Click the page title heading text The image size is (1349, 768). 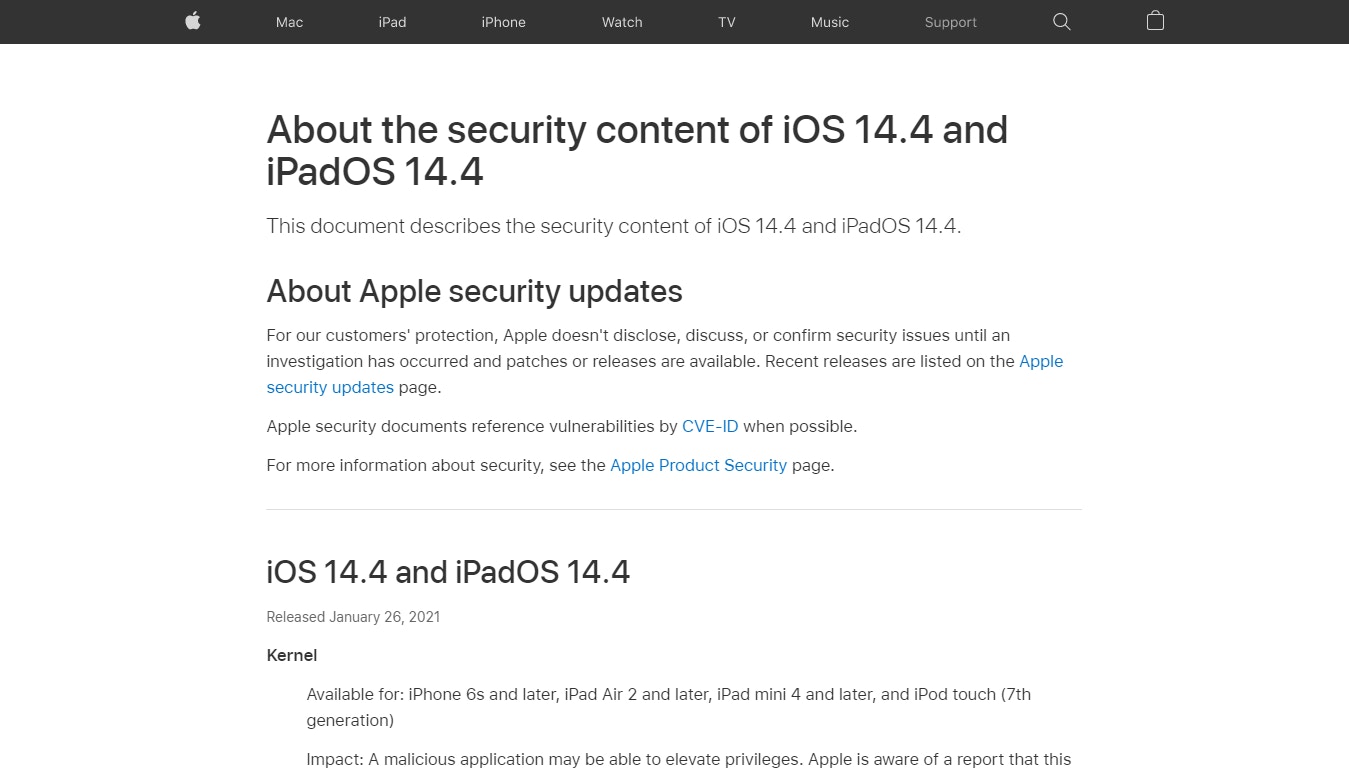point(637,150)
